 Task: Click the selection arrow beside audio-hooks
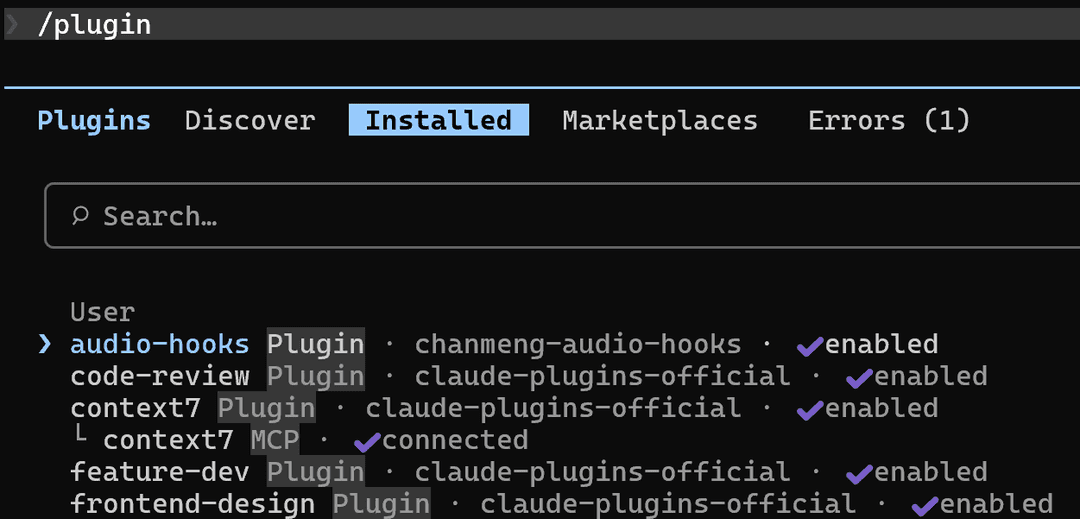click(x=45, y=344)
